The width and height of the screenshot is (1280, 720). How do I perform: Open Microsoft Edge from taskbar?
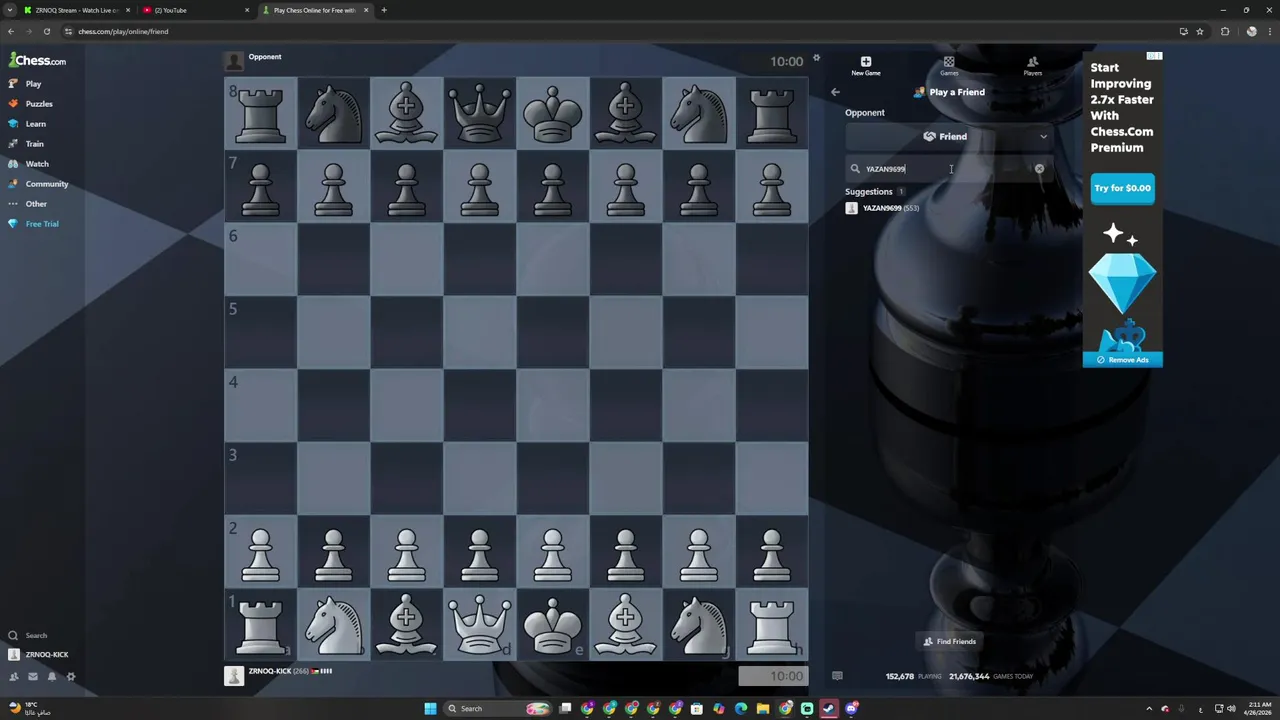click(741, 709)
